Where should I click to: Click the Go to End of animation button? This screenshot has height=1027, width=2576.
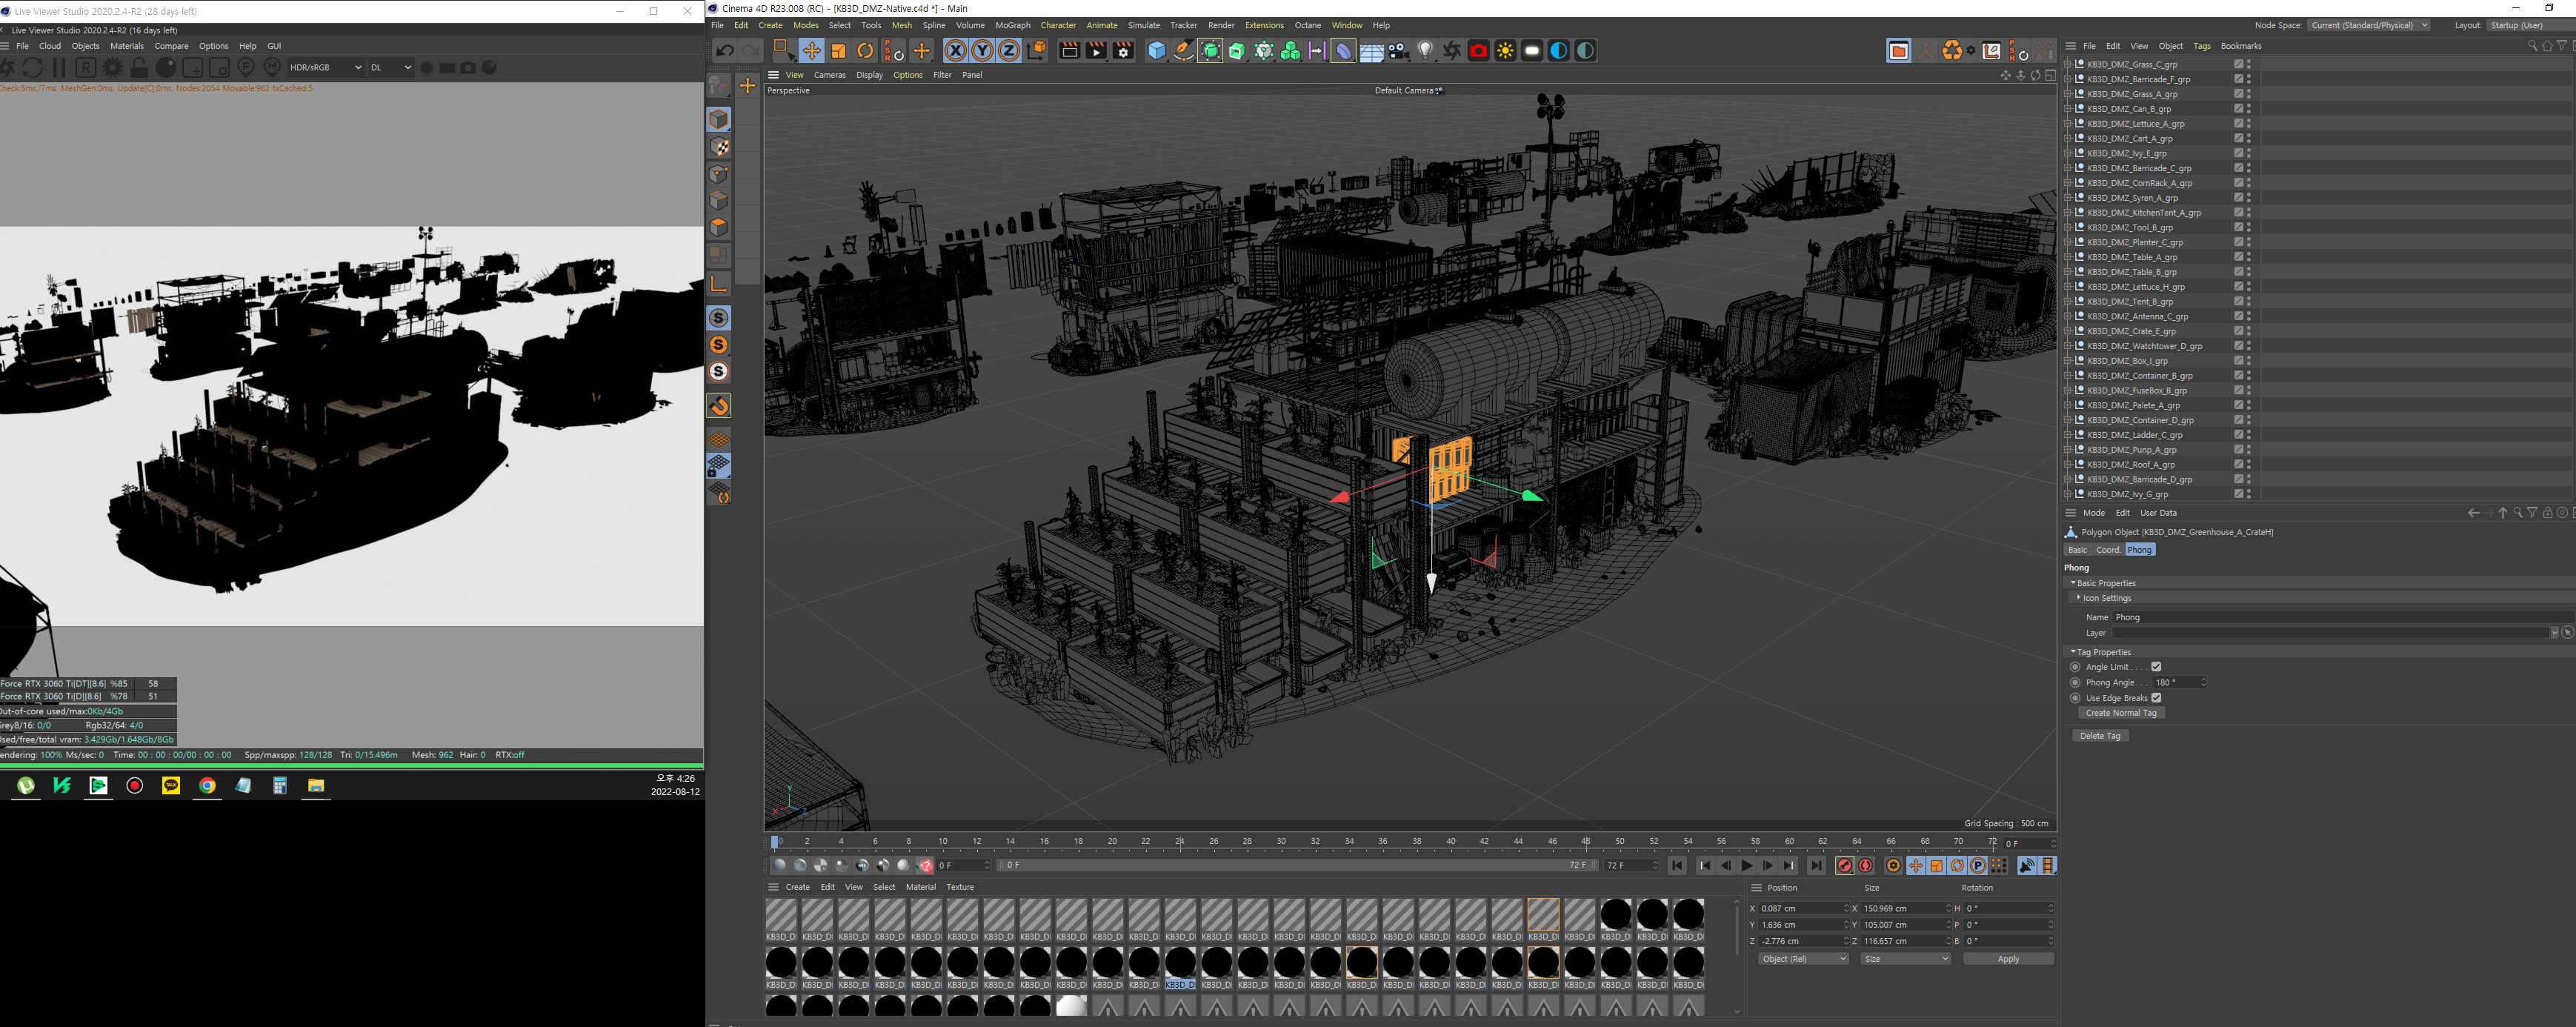coord(1816,866)
